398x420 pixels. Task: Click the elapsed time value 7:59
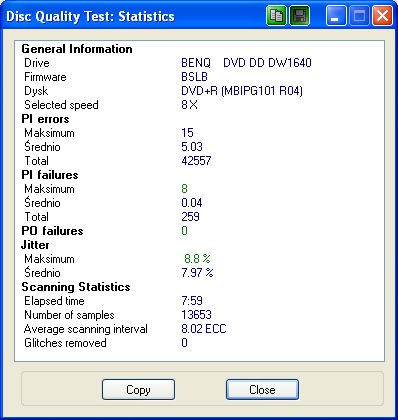(192, 301)
